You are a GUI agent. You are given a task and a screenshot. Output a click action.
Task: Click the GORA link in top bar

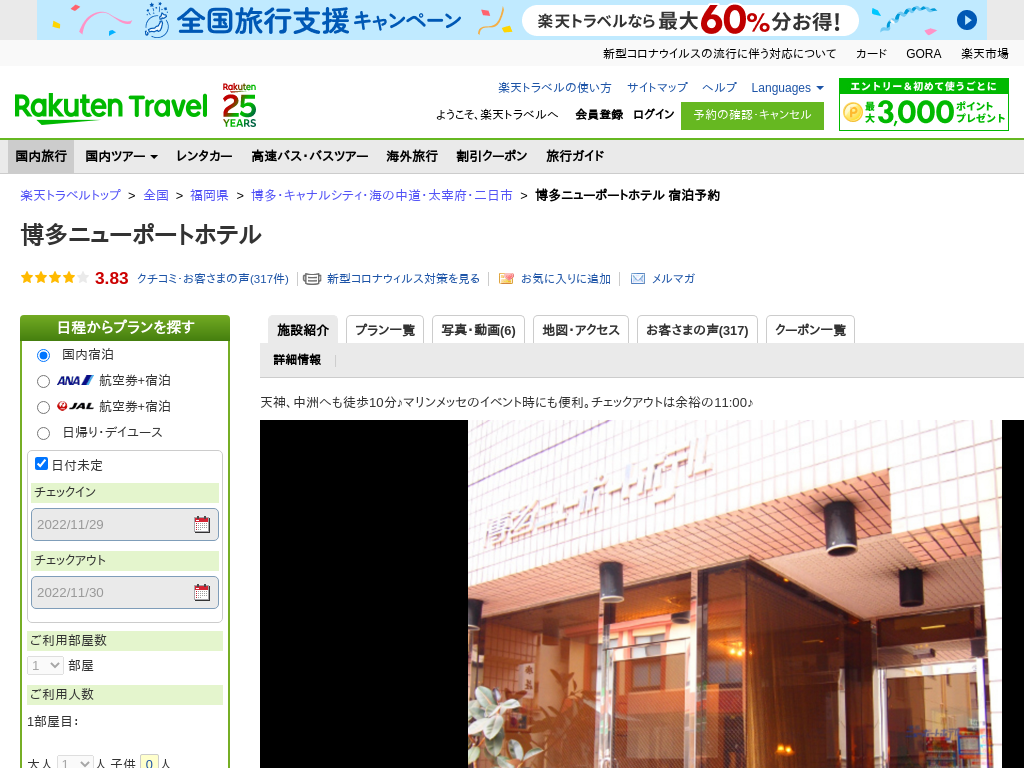click(923, 54)
